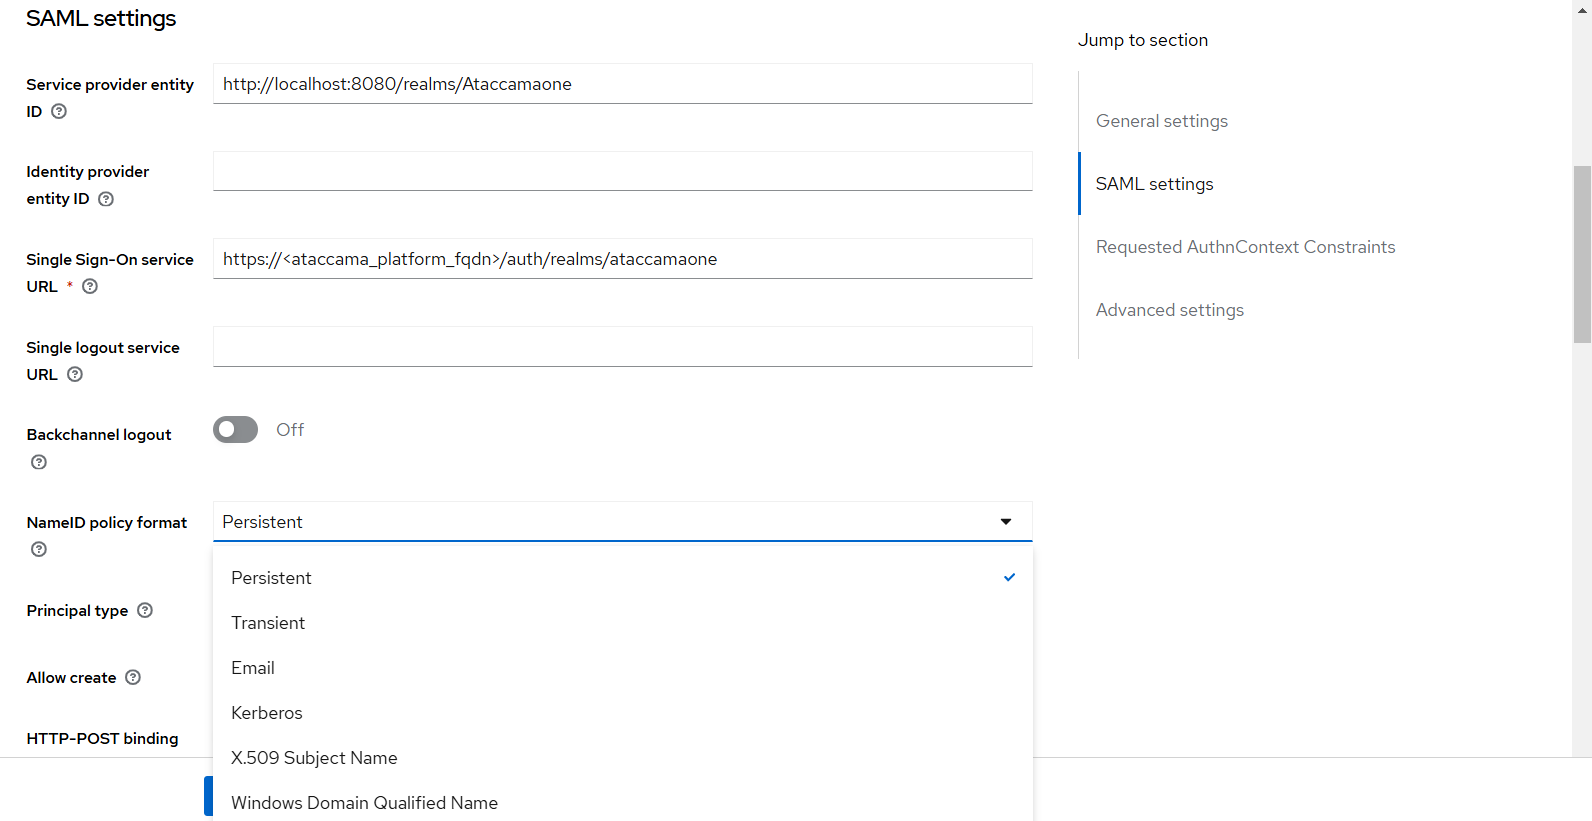Click help icon under NameID policy format
The width and height of the screenshot is (1592, 821).
[x=39, y=549]
